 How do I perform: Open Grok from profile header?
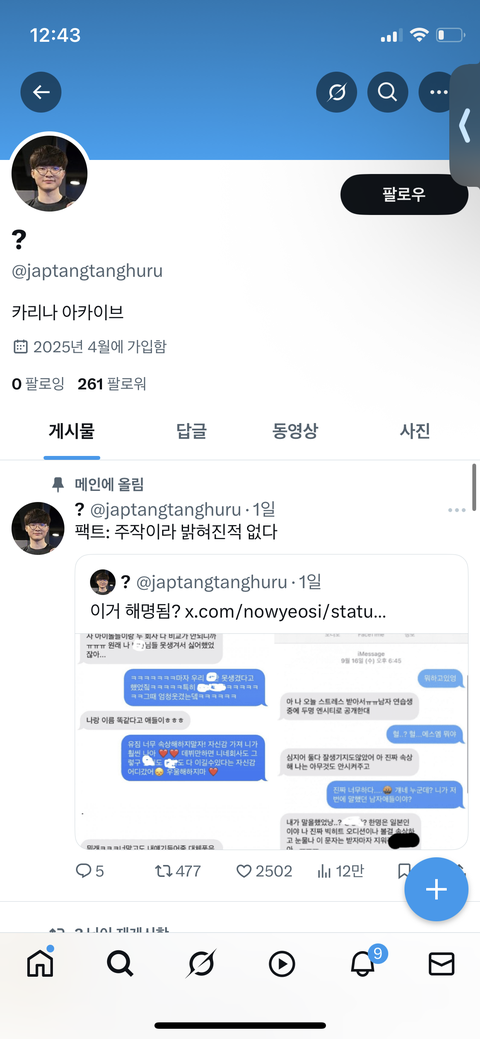(x=336, y=91)
